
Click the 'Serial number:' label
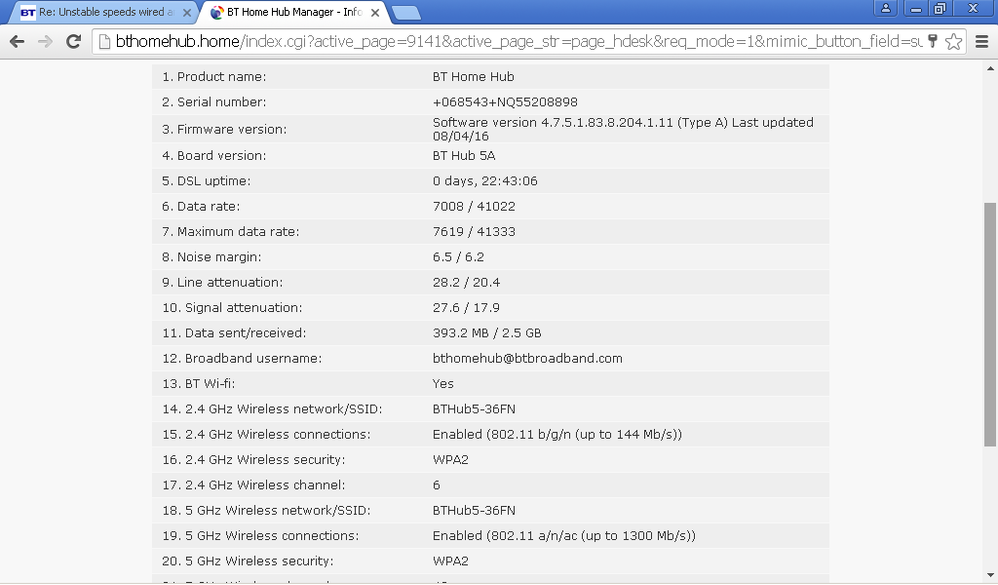(221, 102)
